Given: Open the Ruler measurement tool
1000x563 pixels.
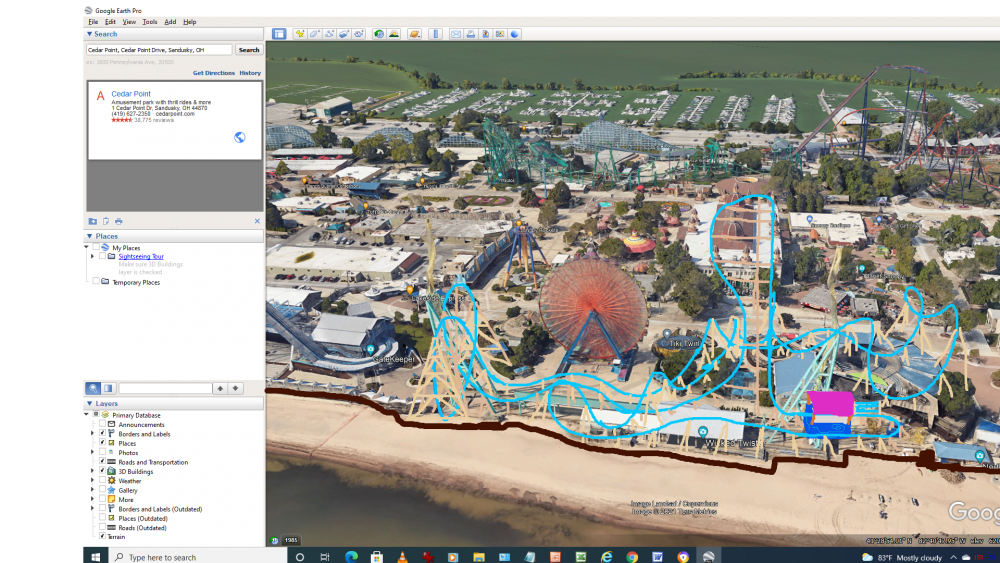Looking at the screenshot, I should [x=436, y=34].
